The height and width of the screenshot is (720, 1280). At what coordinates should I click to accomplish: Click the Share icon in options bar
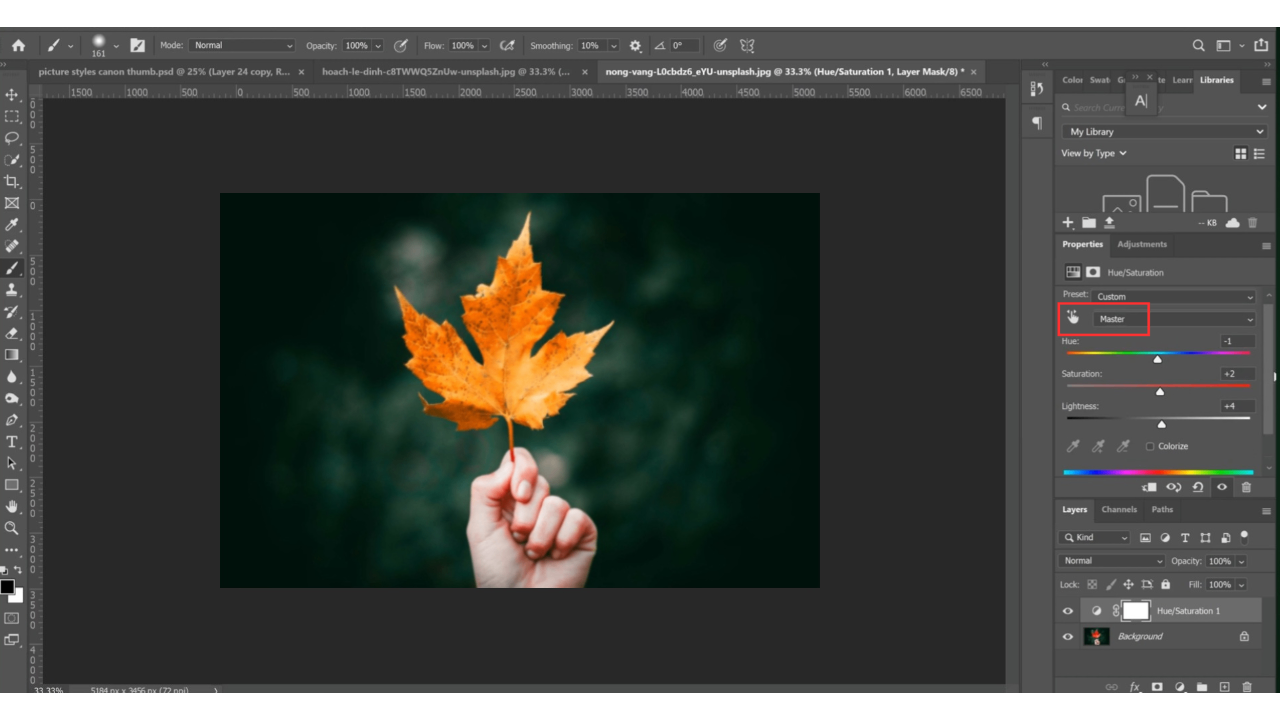click(x=1261, y=45)
